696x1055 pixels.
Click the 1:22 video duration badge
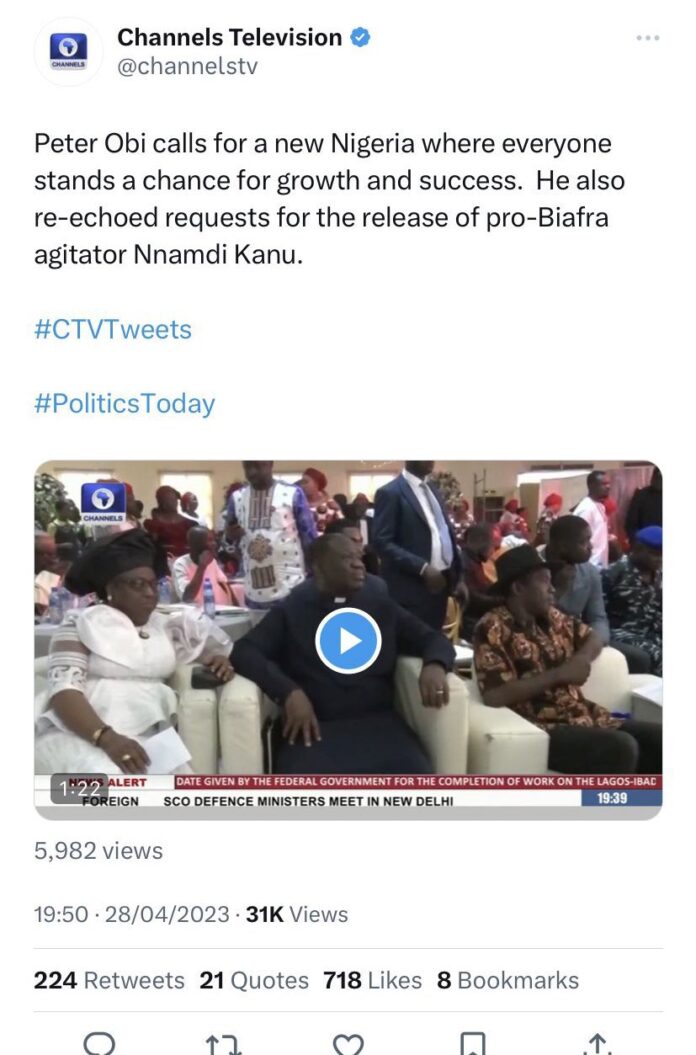click(79, 789)
